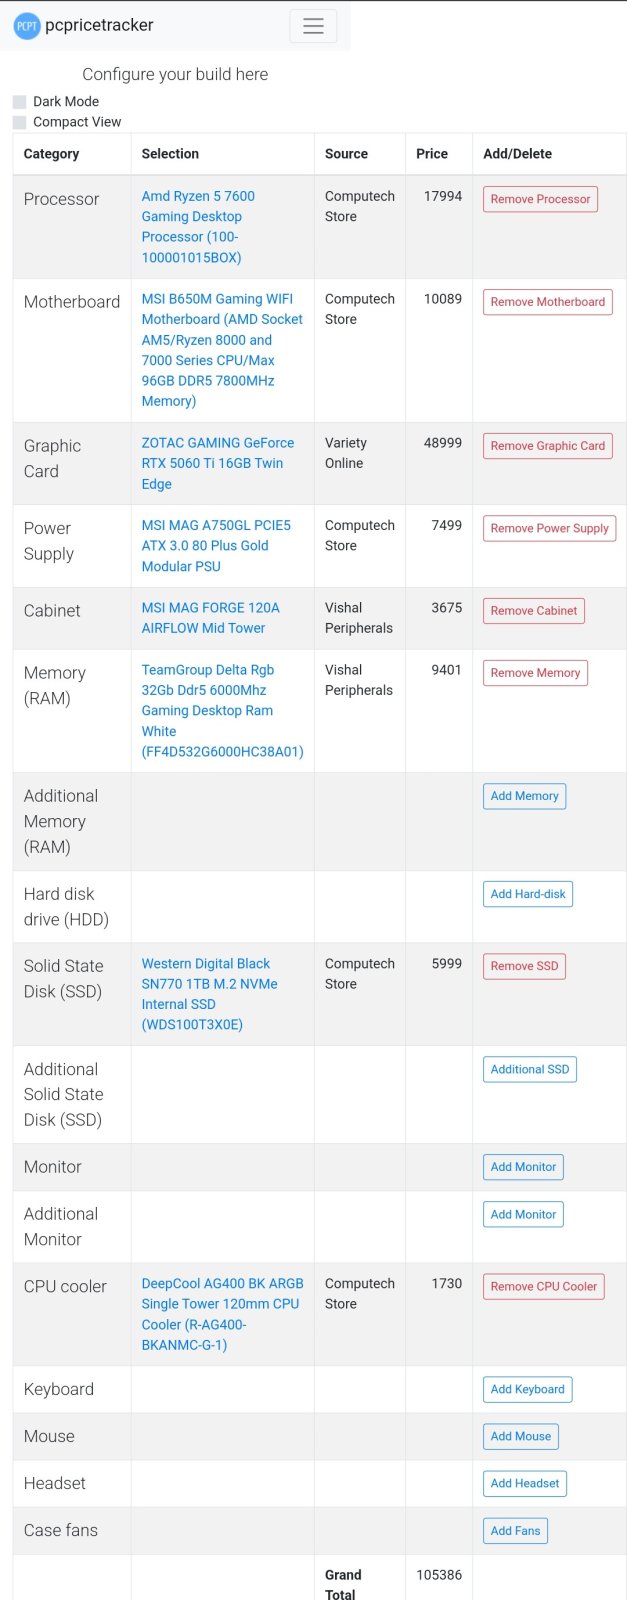Remove the SSD from the build

[524, 966]
